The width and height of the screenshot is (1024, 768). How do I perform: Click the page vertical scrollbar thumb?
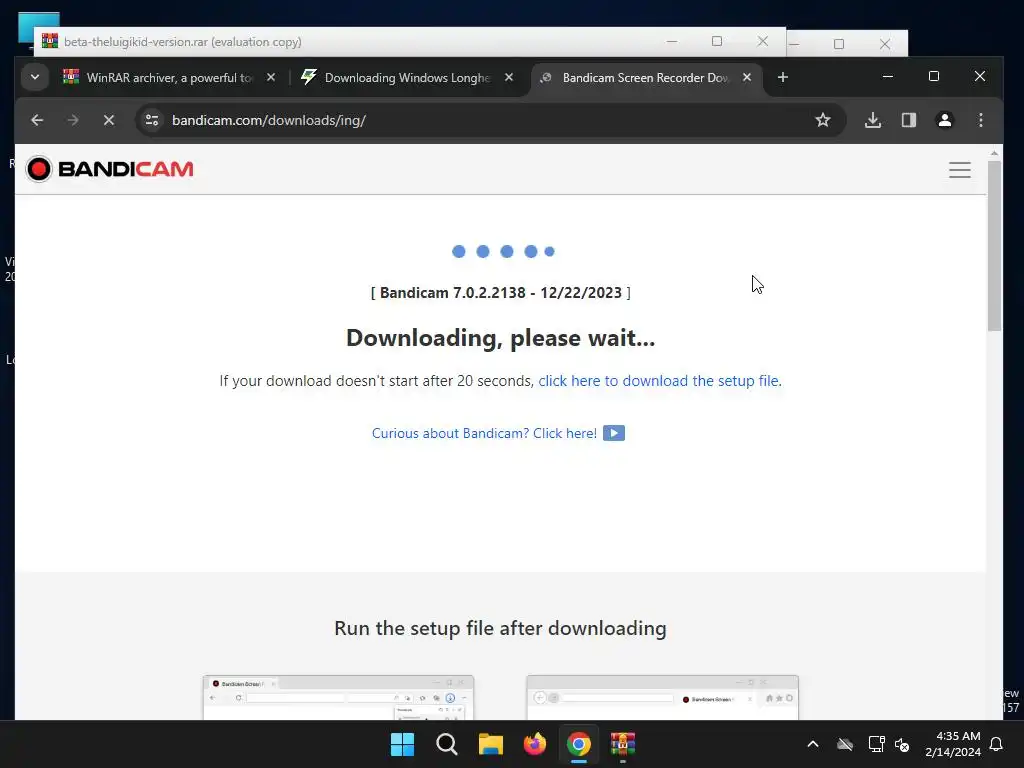[994, 245]
